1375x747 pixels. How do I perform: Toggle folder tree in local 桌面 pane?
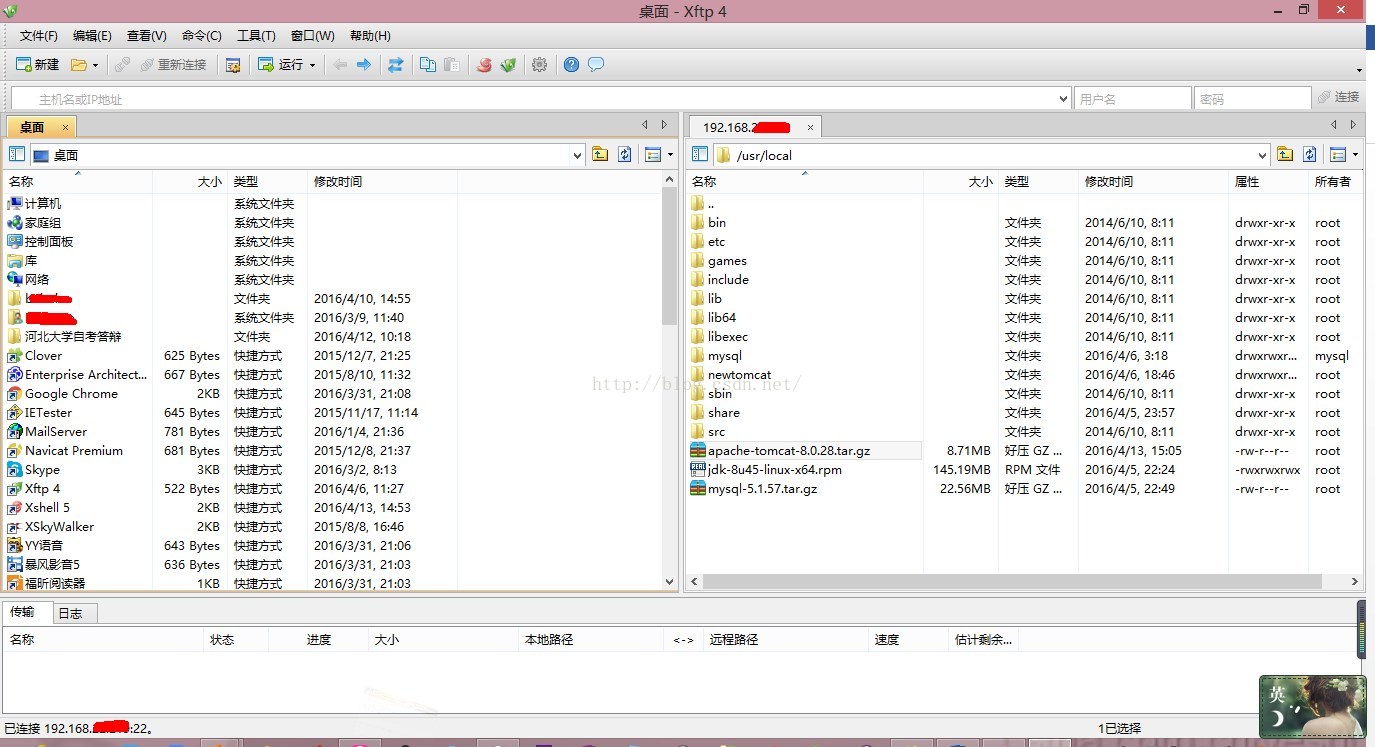(x=17, y=154)
